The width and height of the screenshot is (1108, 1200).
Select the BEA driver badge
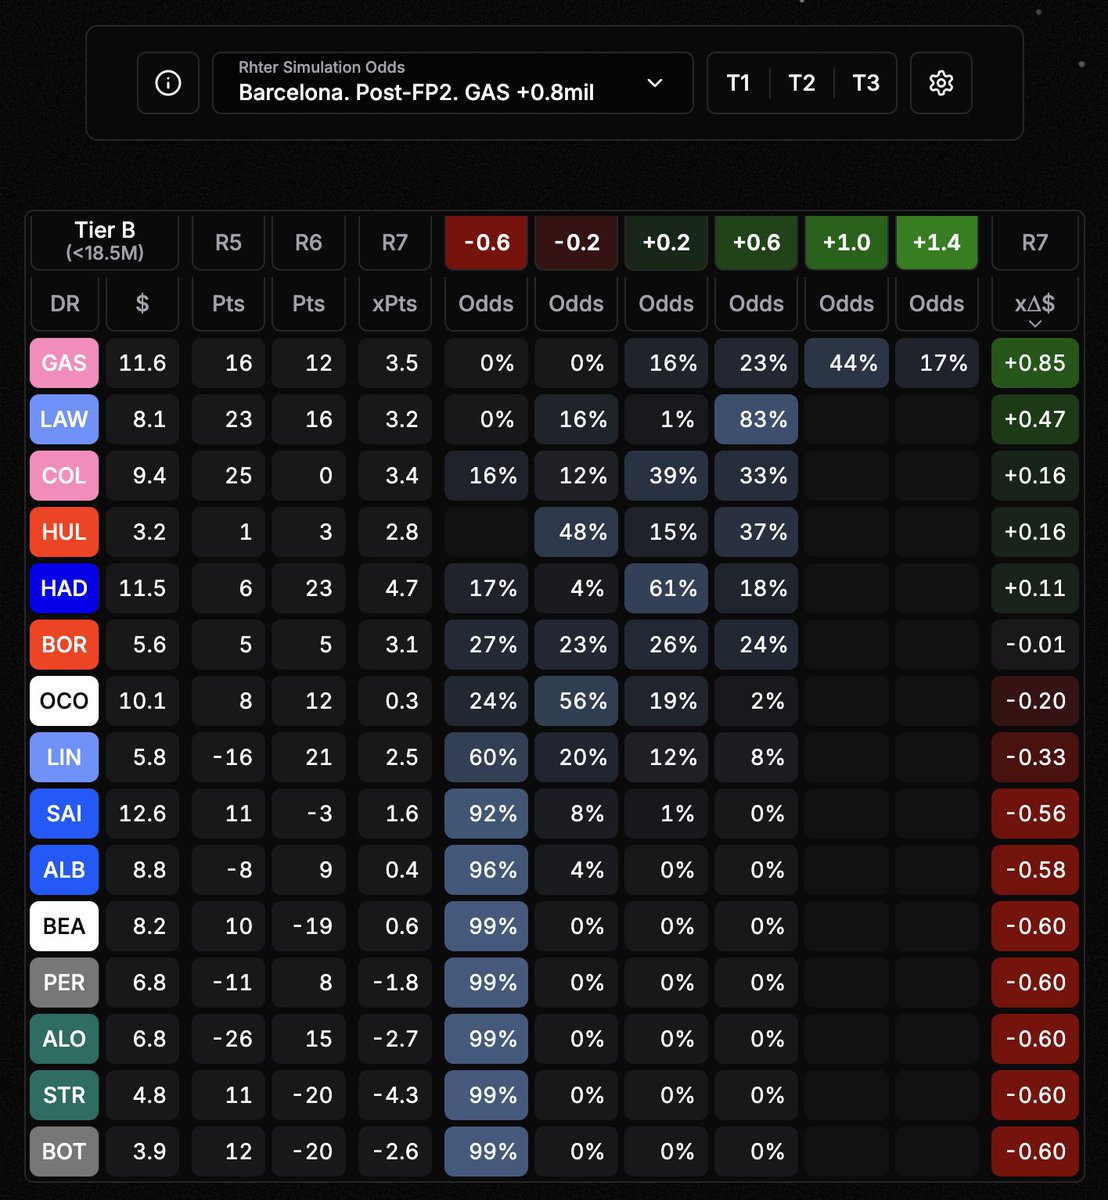65,926
